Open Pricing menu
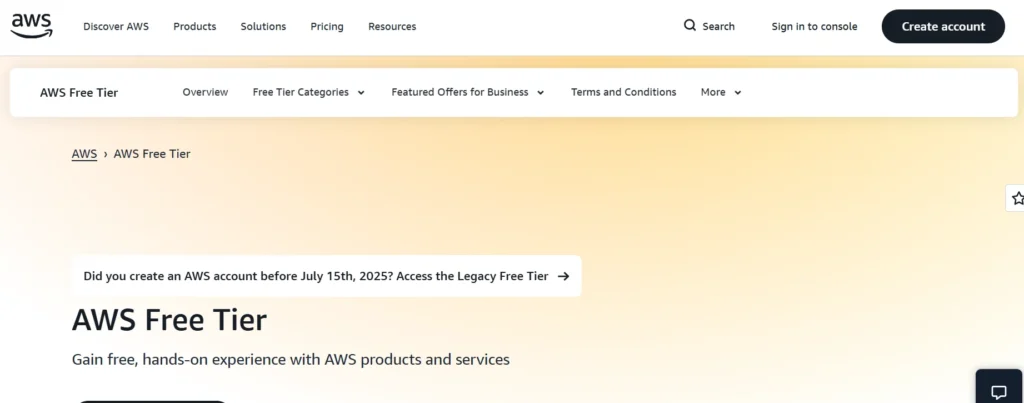Viewport: 1024px width, 403px height. tap(327, 27)
